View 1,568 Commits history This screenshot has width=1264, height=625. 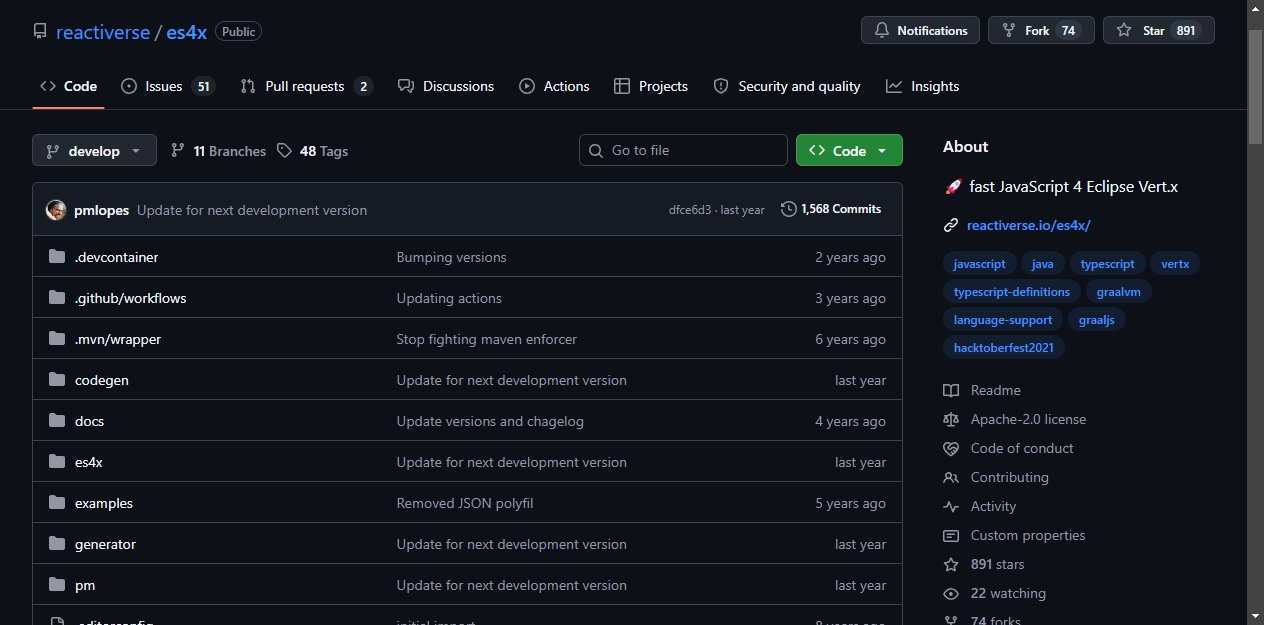(831, 209)
